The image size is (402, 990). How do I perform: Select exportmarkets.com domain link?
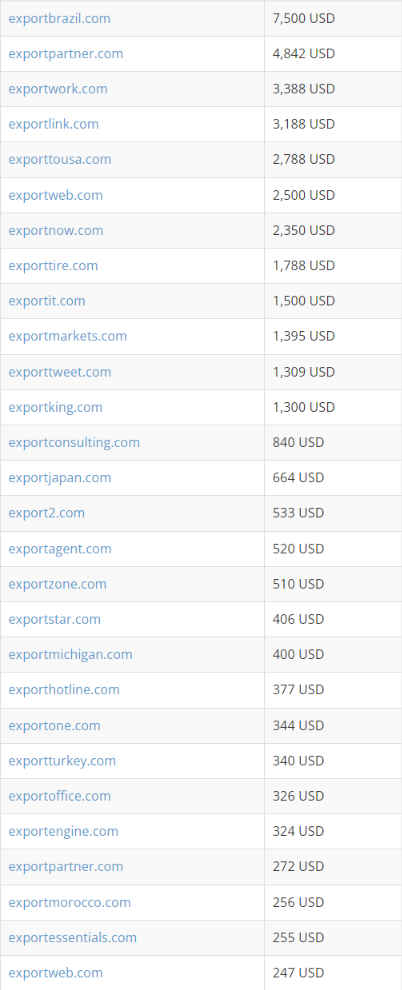68,336
